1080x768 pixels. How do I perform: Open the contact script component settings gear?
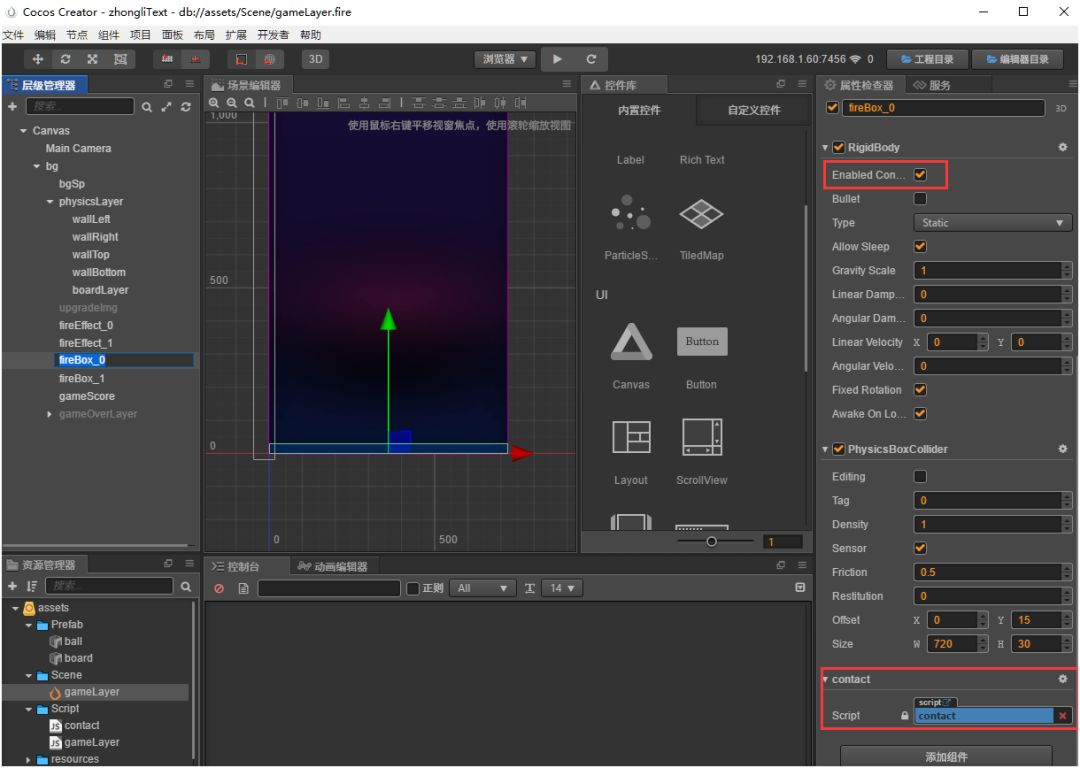click(1063, 679)
